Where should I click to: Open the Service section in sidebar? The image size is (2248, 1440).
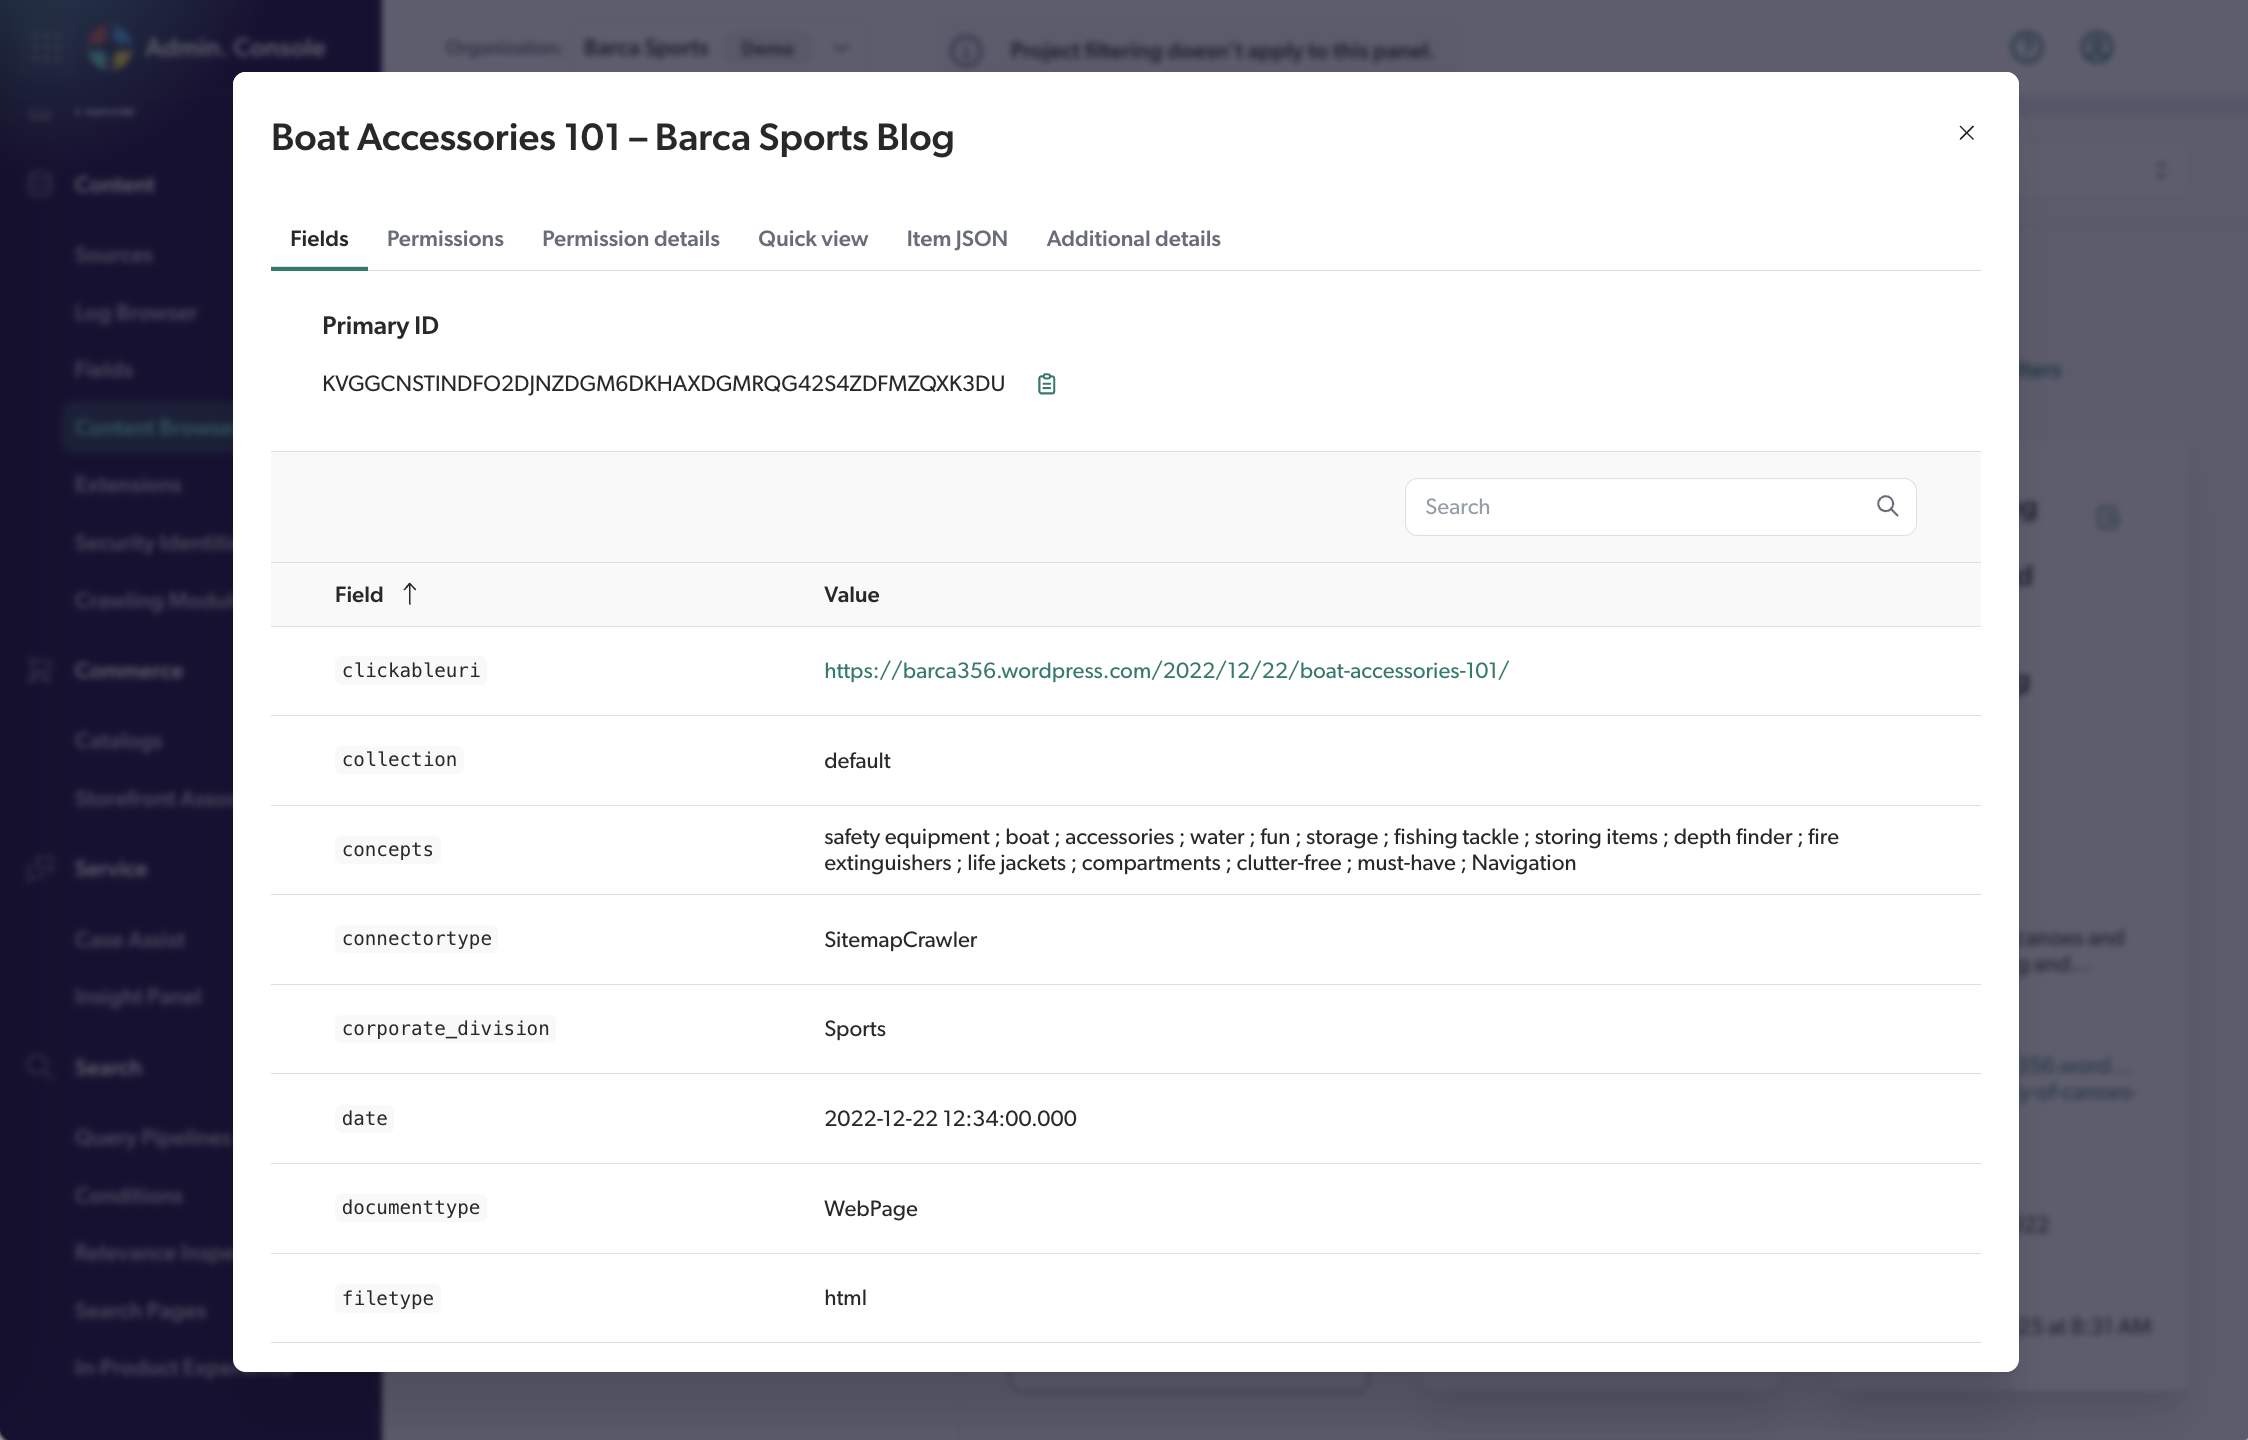(x=110, y=869)
